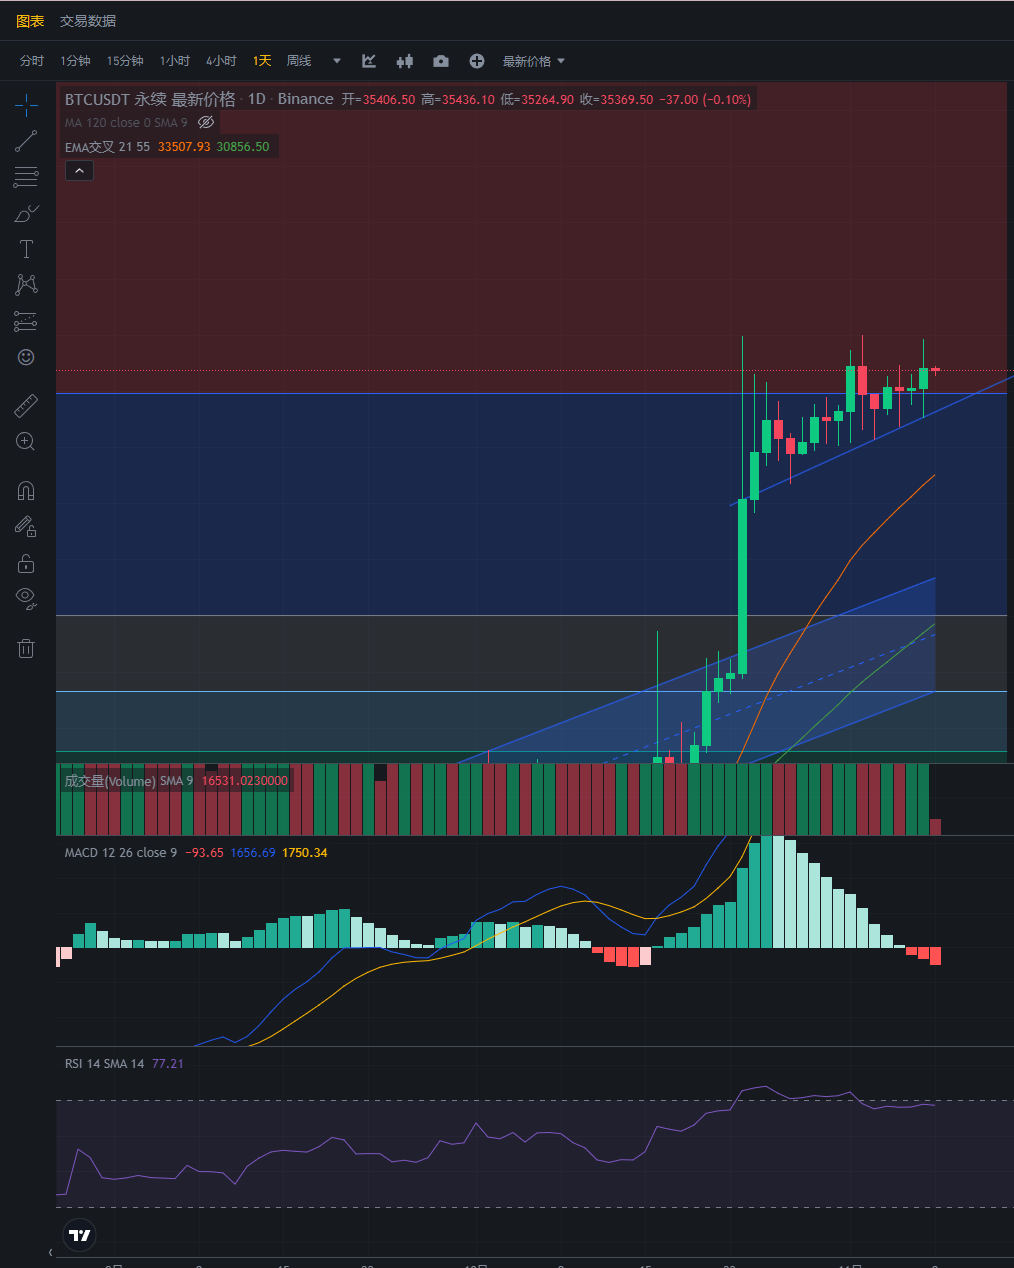Click the zoom in magnifier tool
The width and height of the screenshot is (1014, 1268).
(x=26, y=442)
